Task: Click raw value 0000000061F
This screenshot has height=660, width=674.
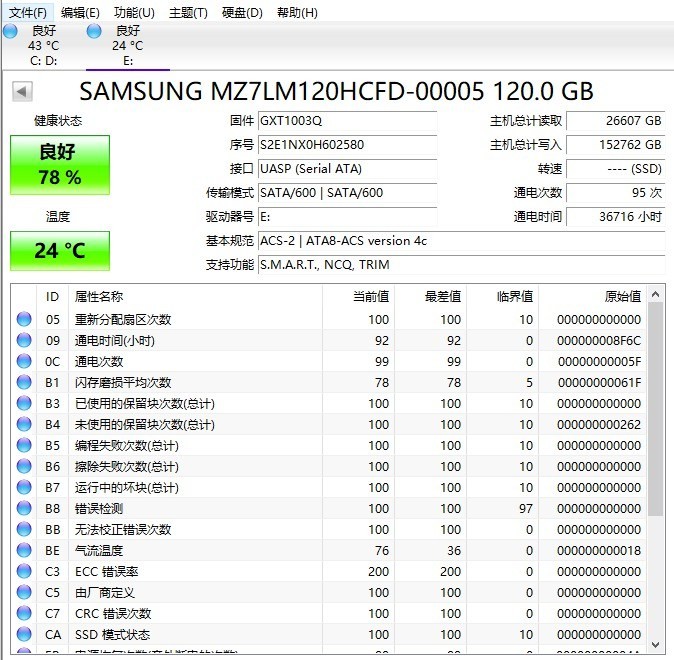Action: 599,383
